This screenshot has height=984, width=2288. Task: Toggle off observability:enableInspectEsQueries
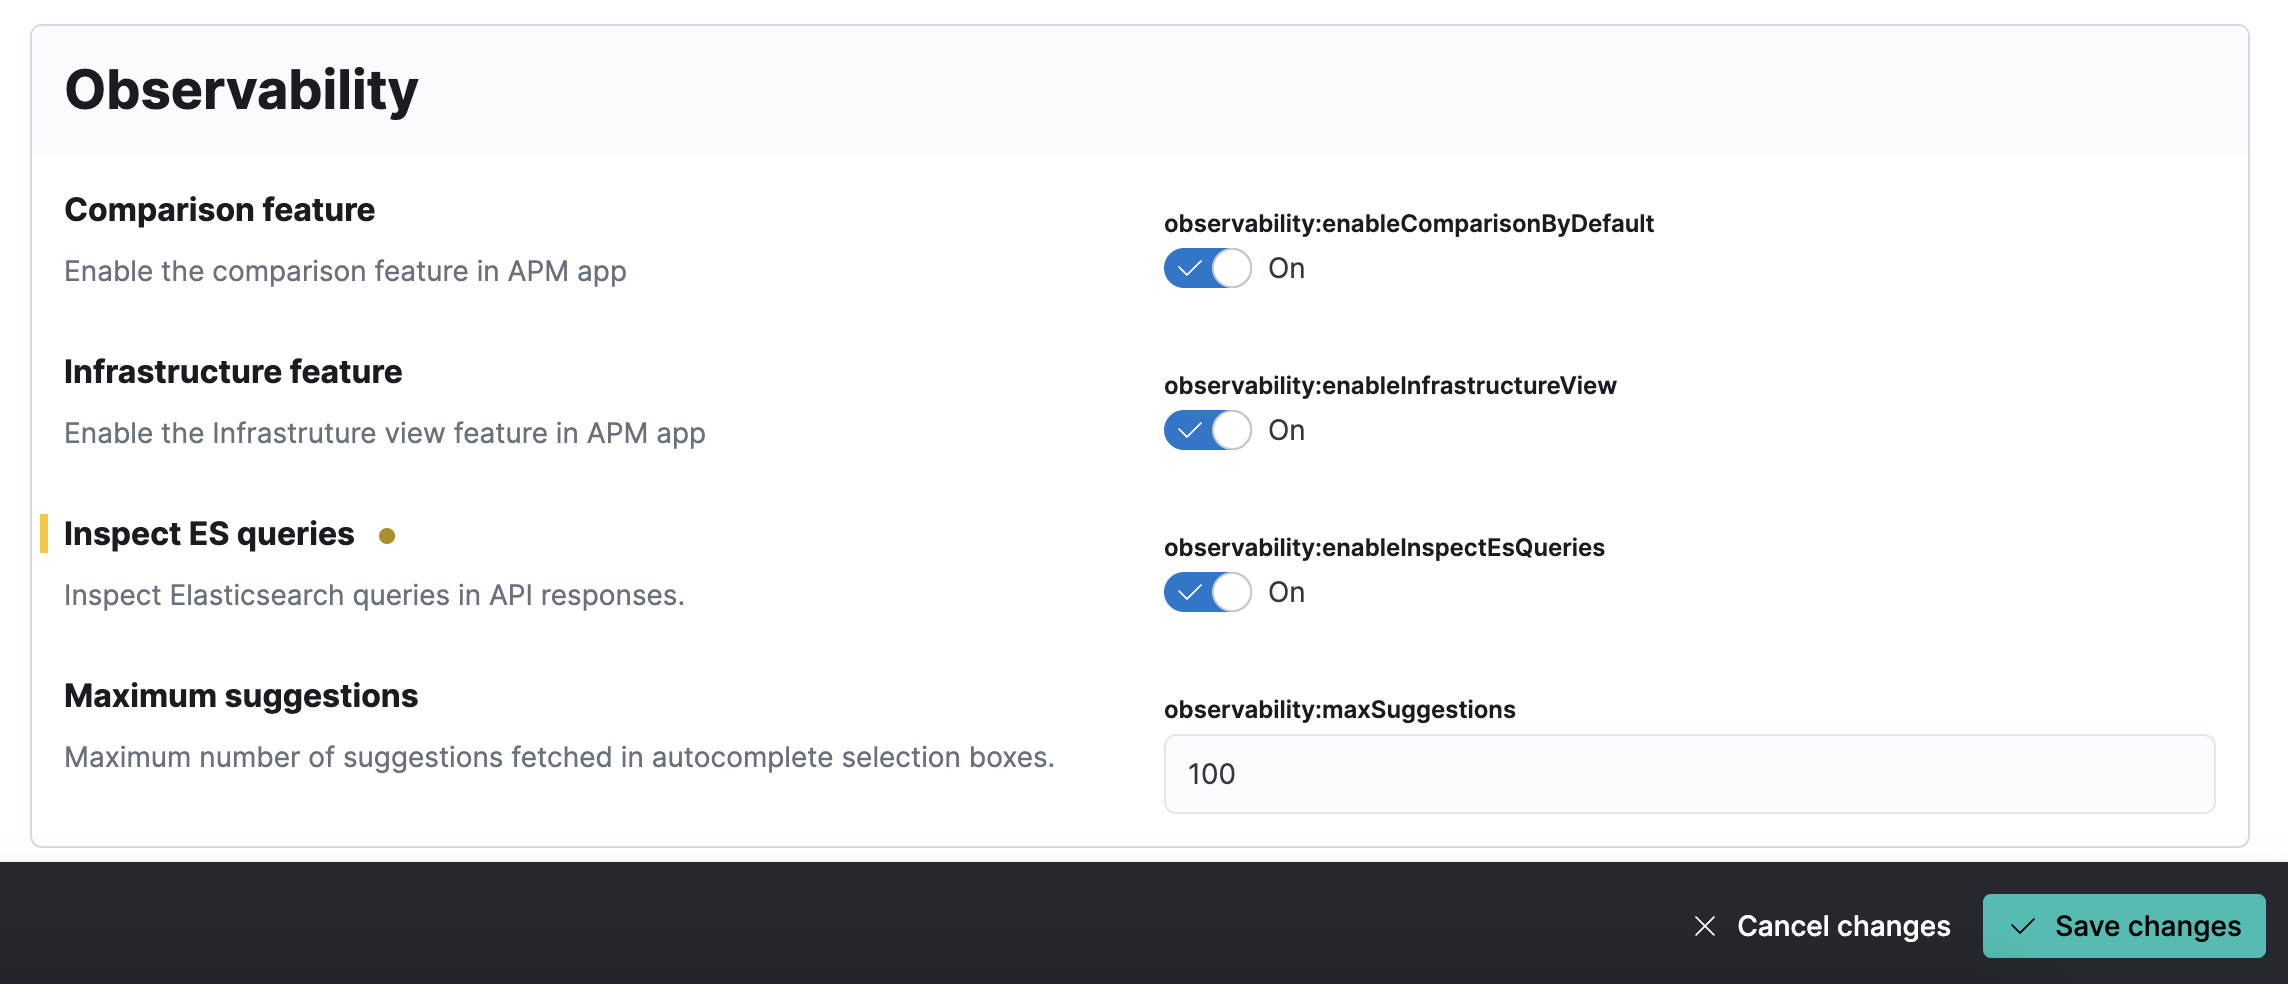[x=1207, y=592]
